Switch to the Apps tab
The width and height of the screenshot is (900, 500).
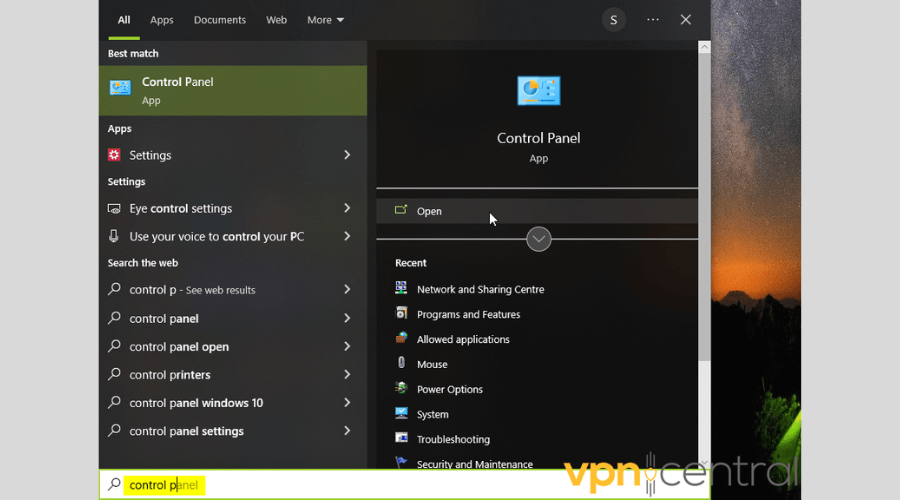[x=162, y=20]
